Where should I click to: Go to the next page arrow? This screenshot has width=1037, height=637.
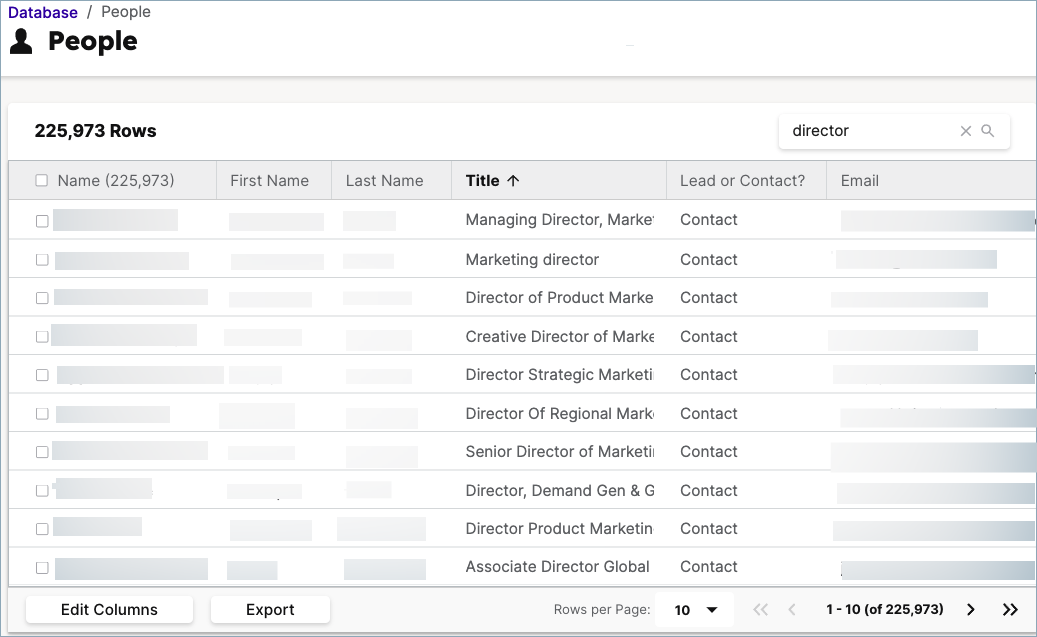coord(970,610)
